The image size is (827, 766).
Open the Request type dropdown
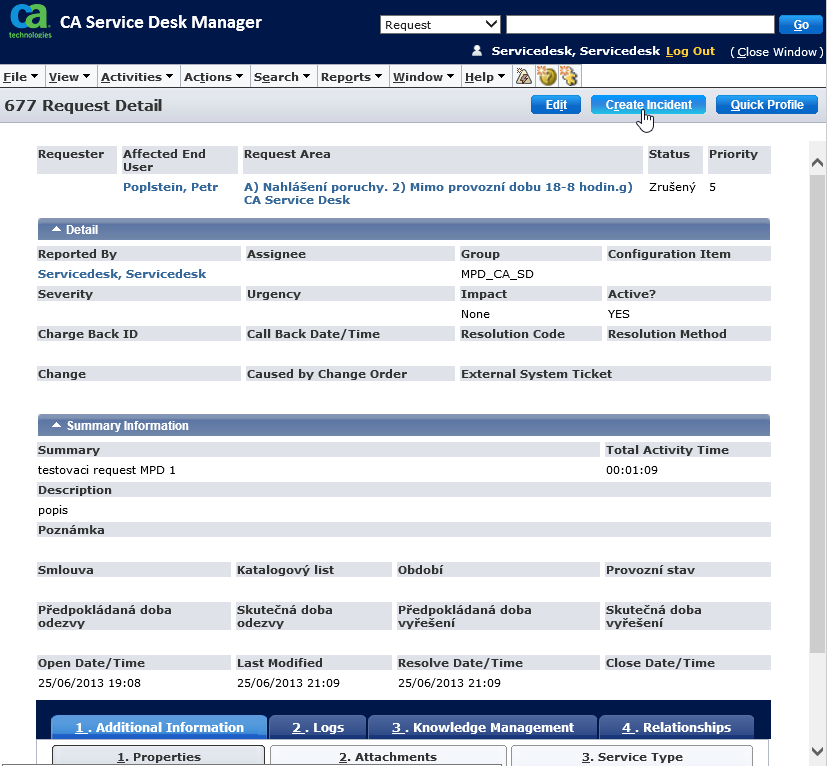pos(440,24)
